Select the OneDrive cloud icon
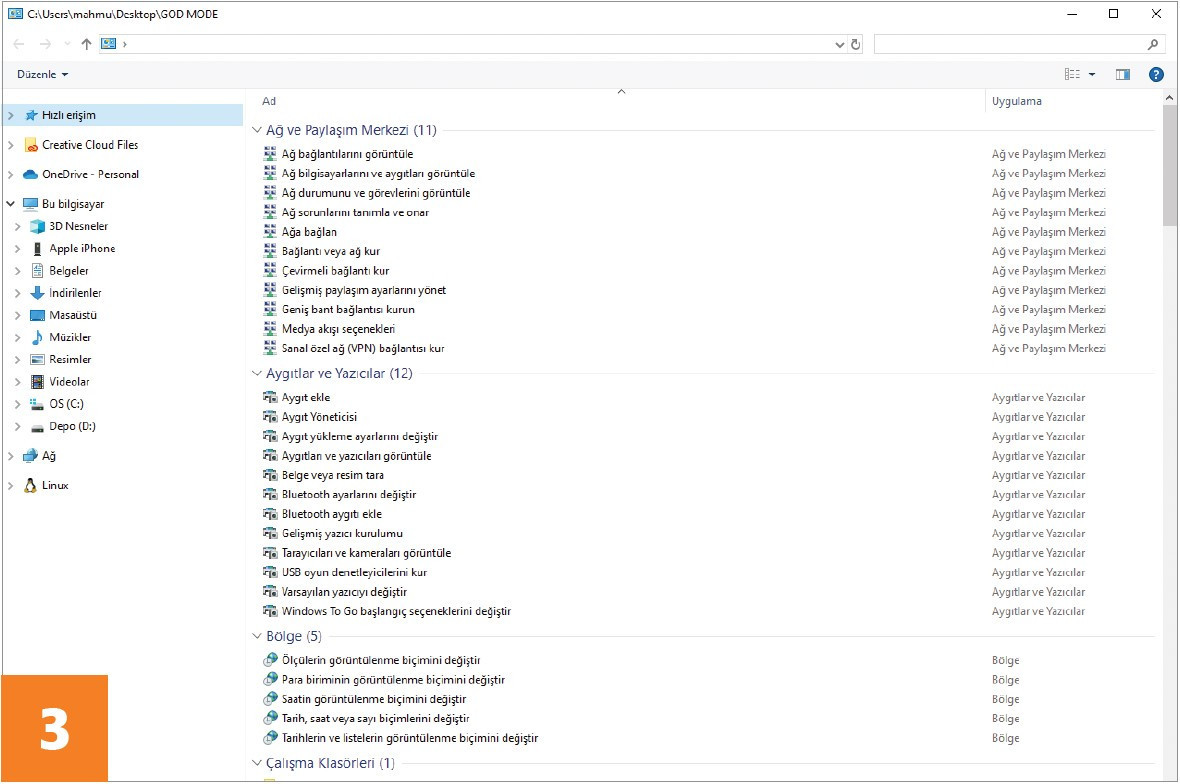1180x784 pixels. point(30,175)
